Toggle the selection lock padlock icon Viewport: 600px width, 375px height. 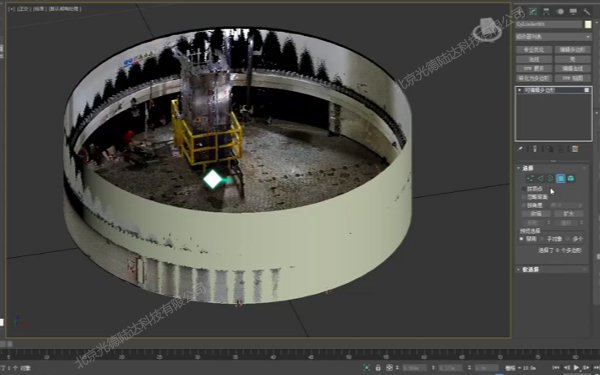[378, 368]
